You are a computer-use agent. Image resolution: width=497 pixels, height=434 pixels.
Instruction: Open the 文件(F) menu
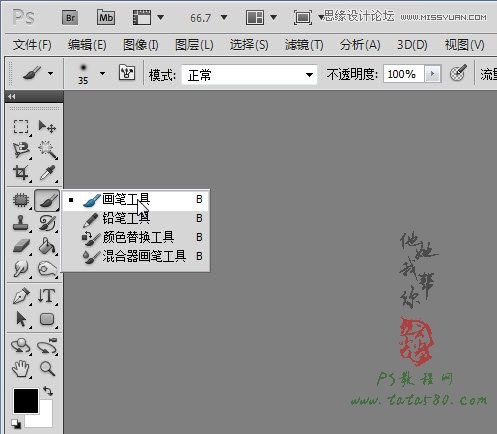coord(32,45)
